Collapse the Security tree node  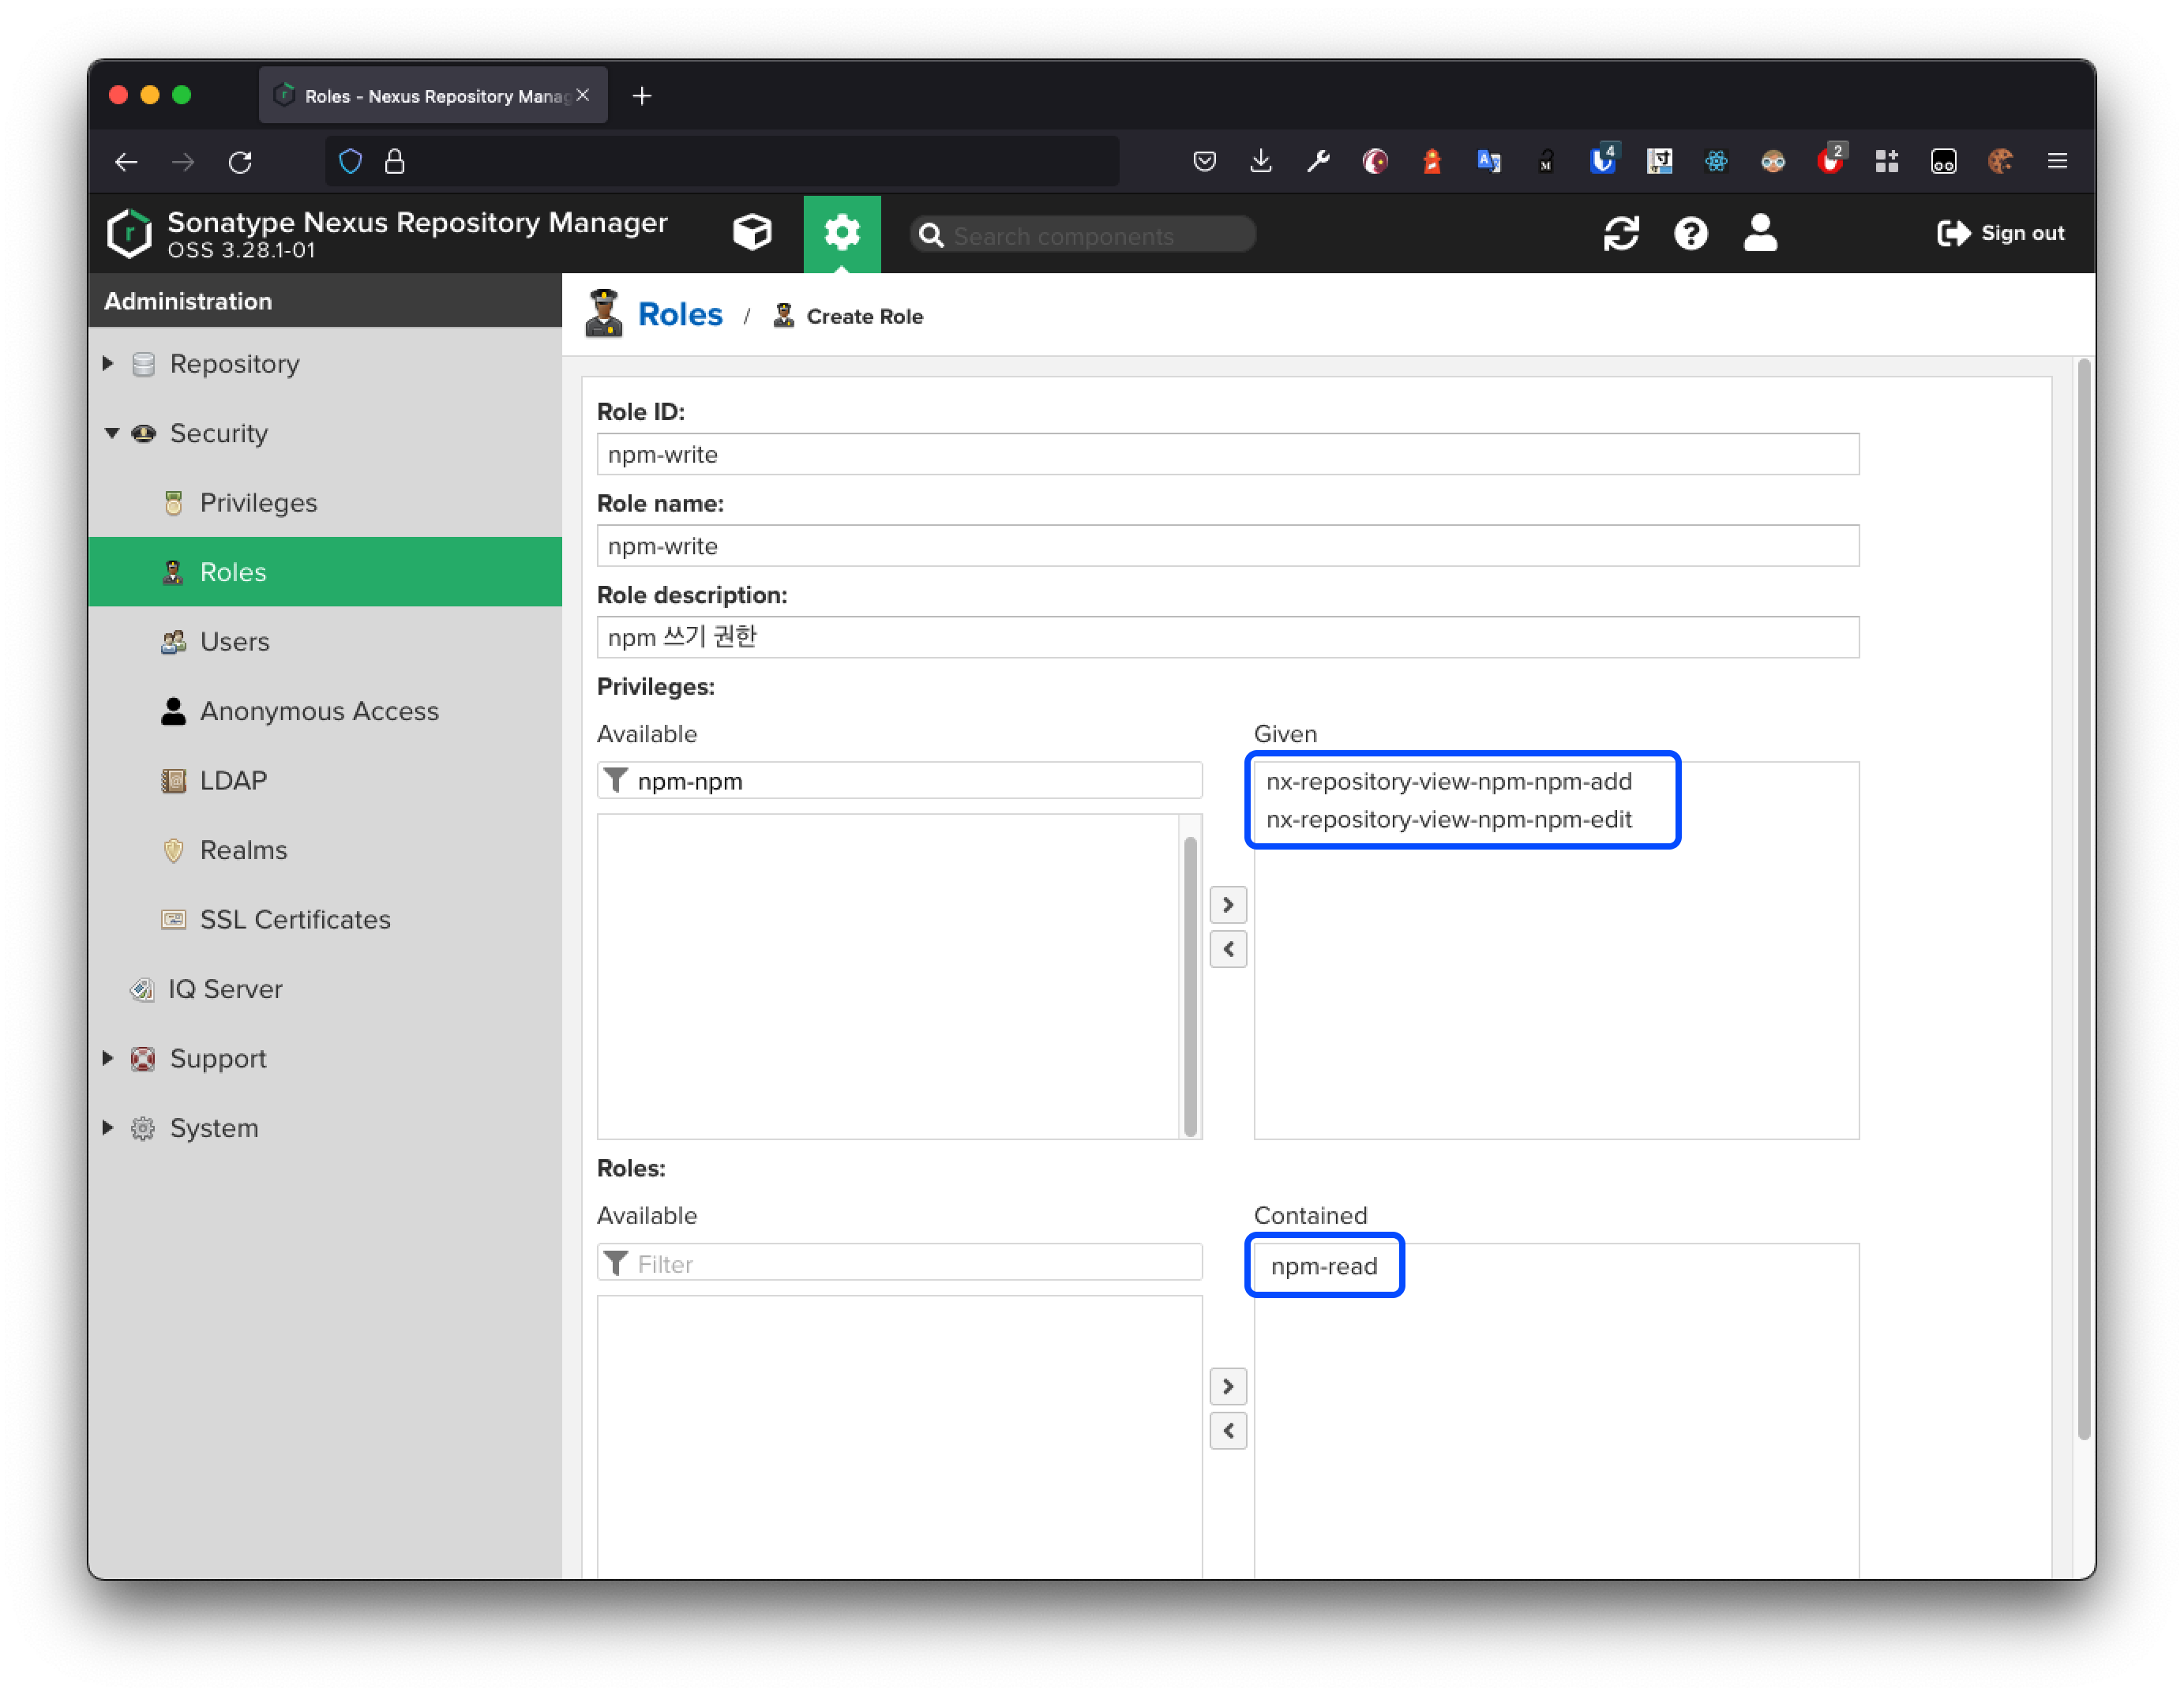tap(112, 433)
